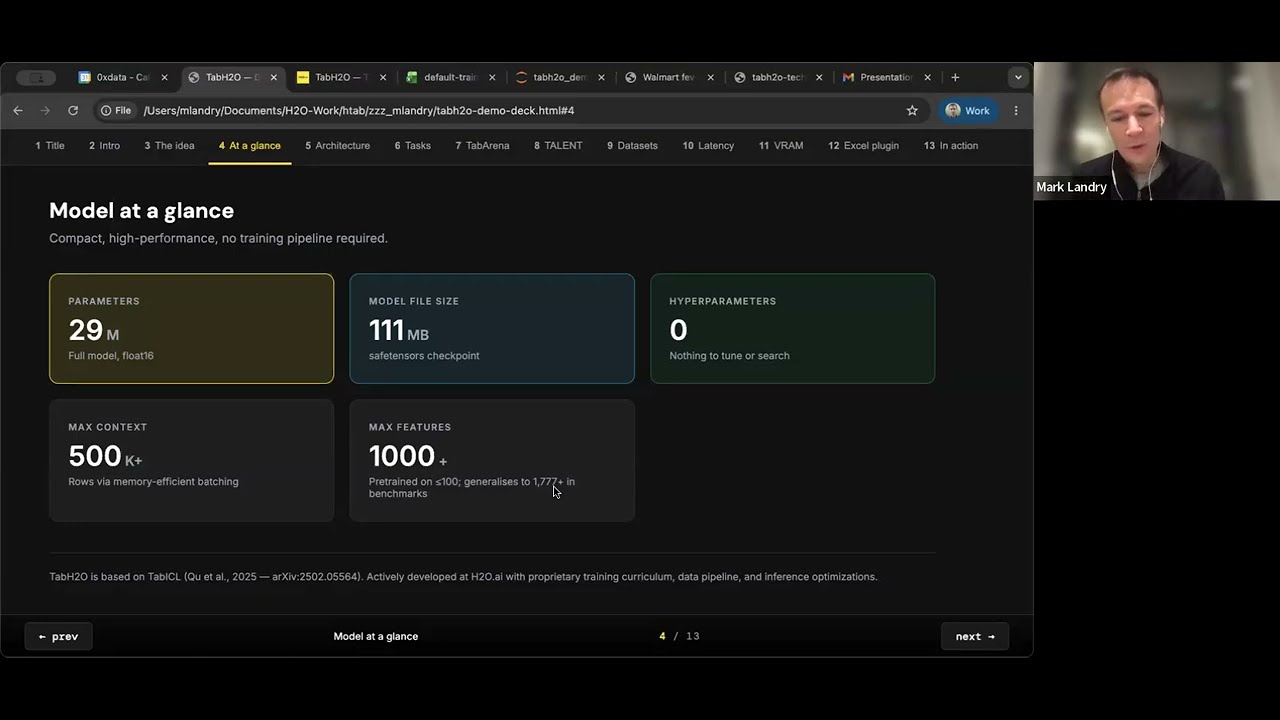Click 'Rows via memory-efficient batching' caption
This screenshot has height=720, width=1280.
pos(153,481)
